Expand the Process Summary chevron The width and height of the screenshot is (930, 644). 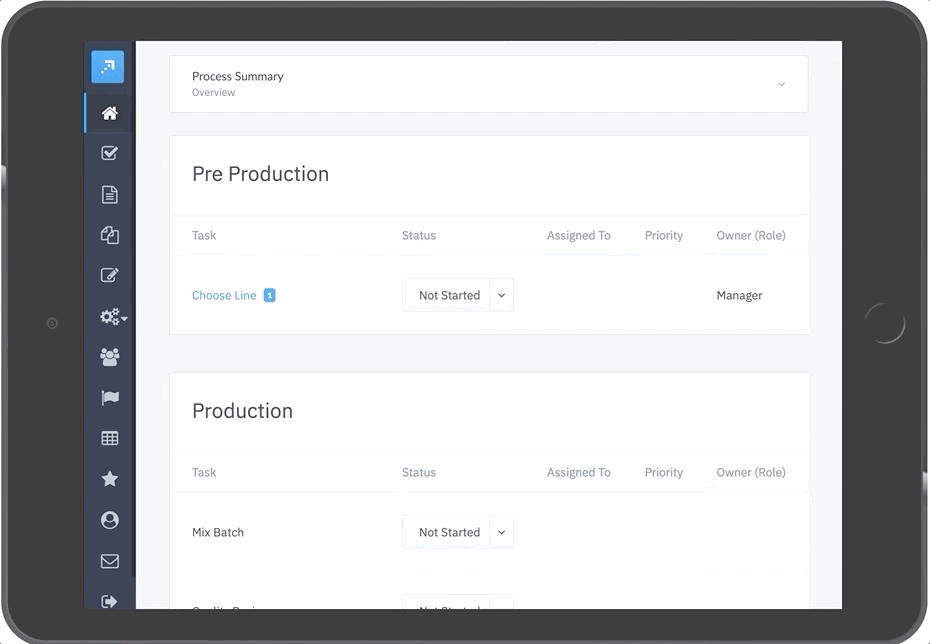(x=781, y=84)
